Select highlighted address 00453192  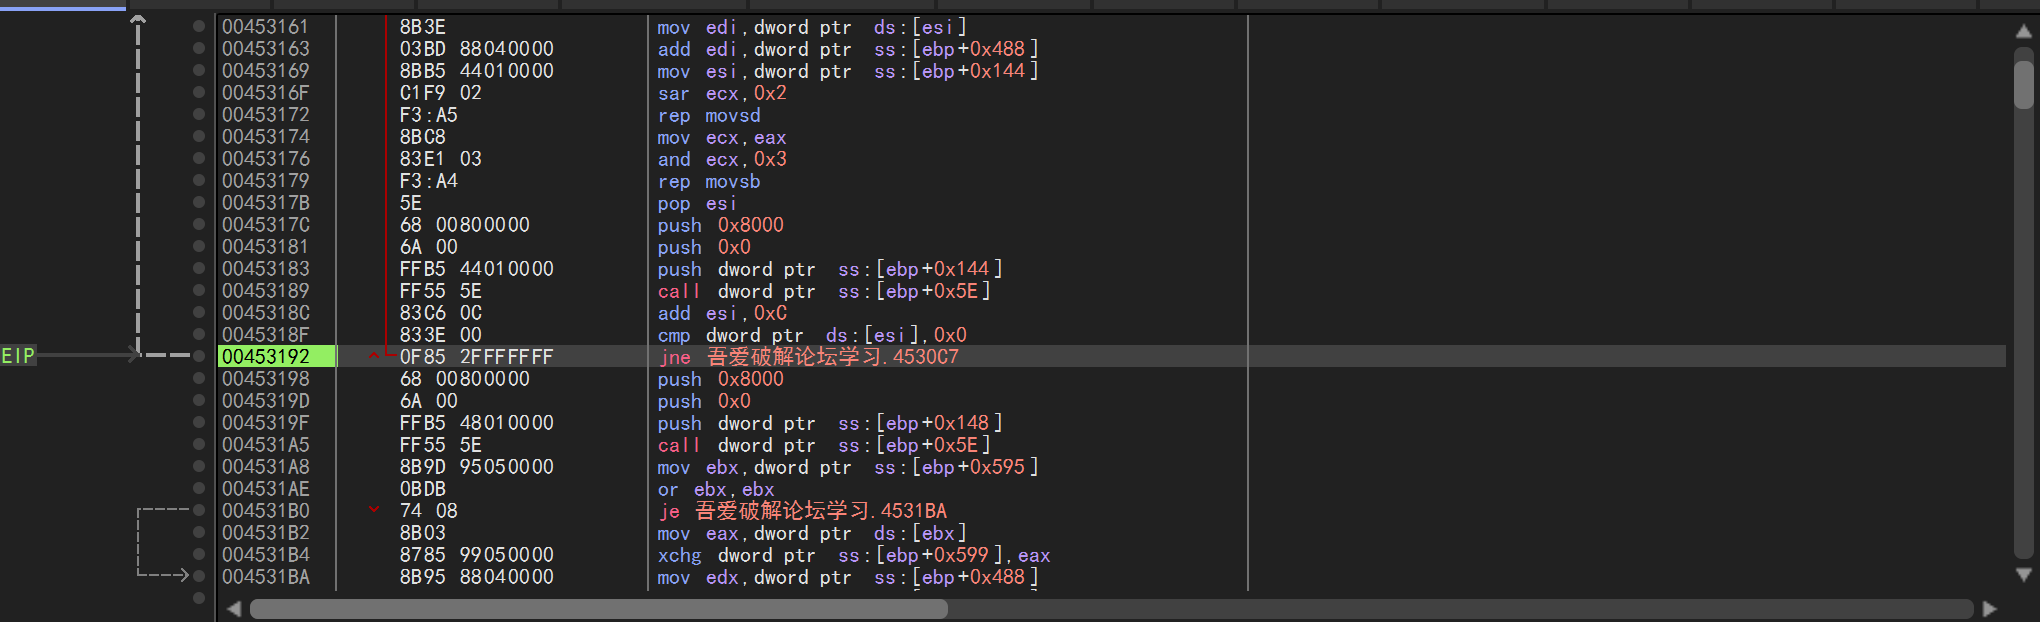pos(266,357)
